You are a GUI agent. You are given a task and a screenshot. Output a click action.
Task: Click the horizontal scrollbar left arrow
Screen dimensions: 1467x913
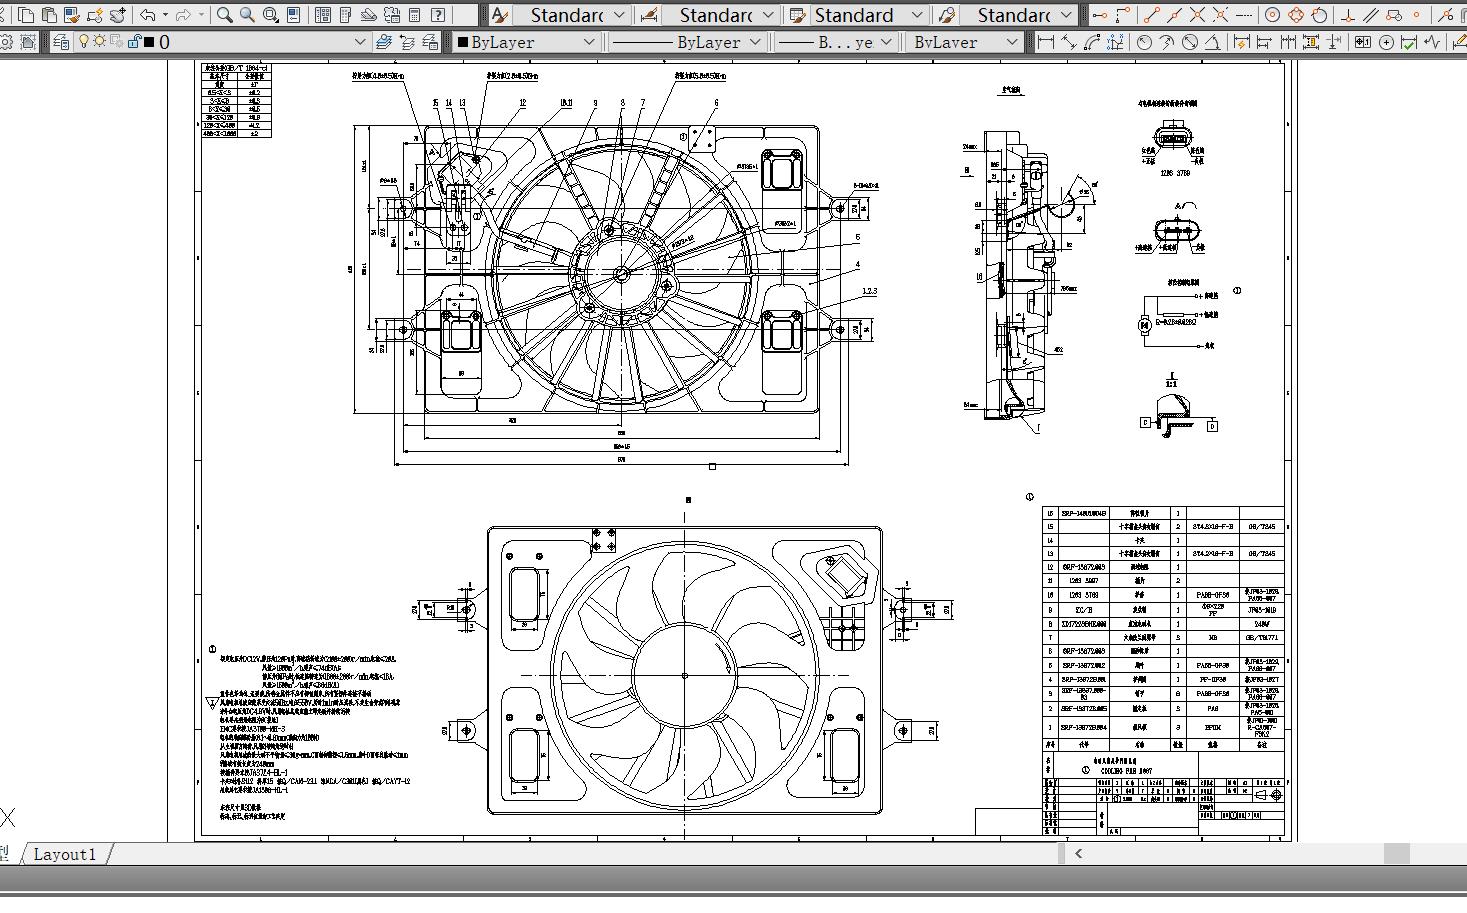click(1078, 853)
